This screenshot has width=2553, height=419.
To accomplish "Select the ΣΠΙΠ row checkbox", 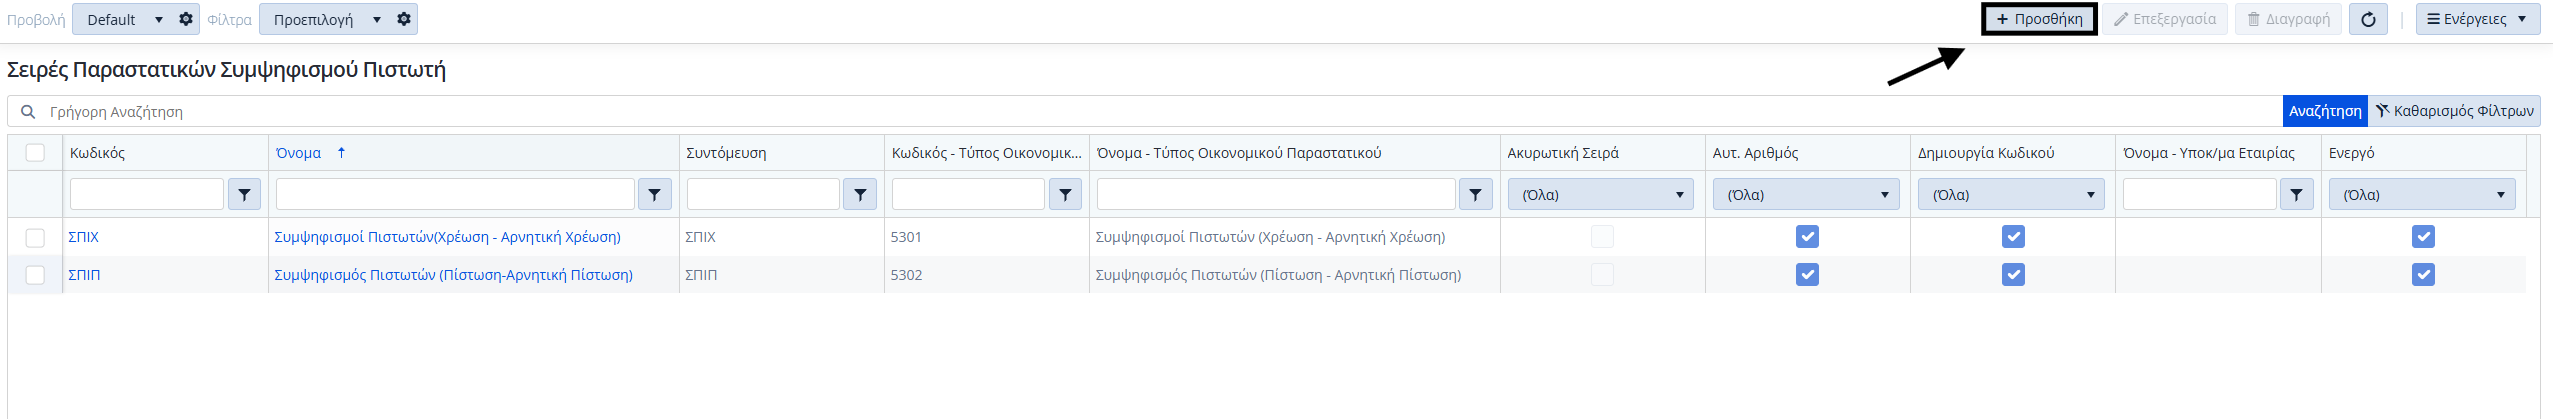I will (35, 274).
